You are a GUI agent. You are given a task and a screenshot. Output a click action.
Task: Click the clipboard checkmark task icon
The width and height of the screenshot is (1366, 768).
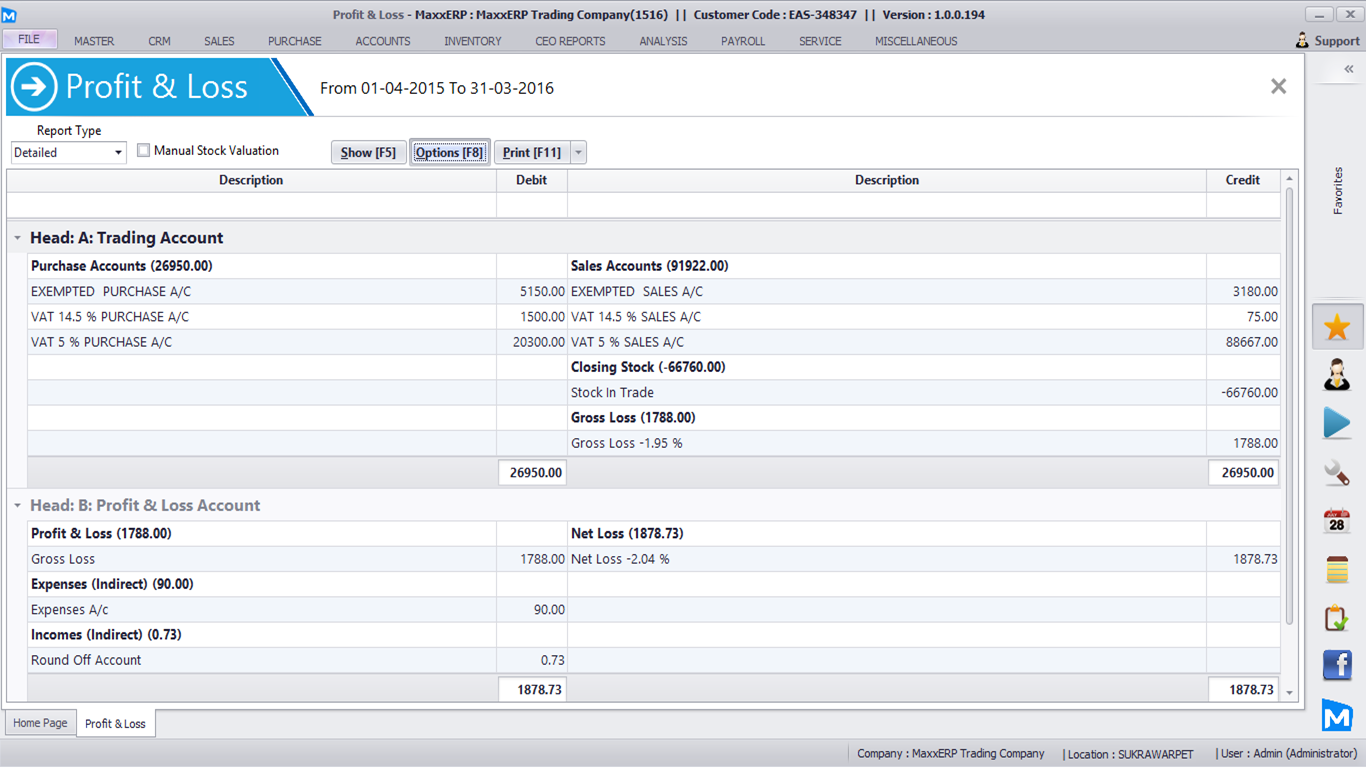[1337, 618]
